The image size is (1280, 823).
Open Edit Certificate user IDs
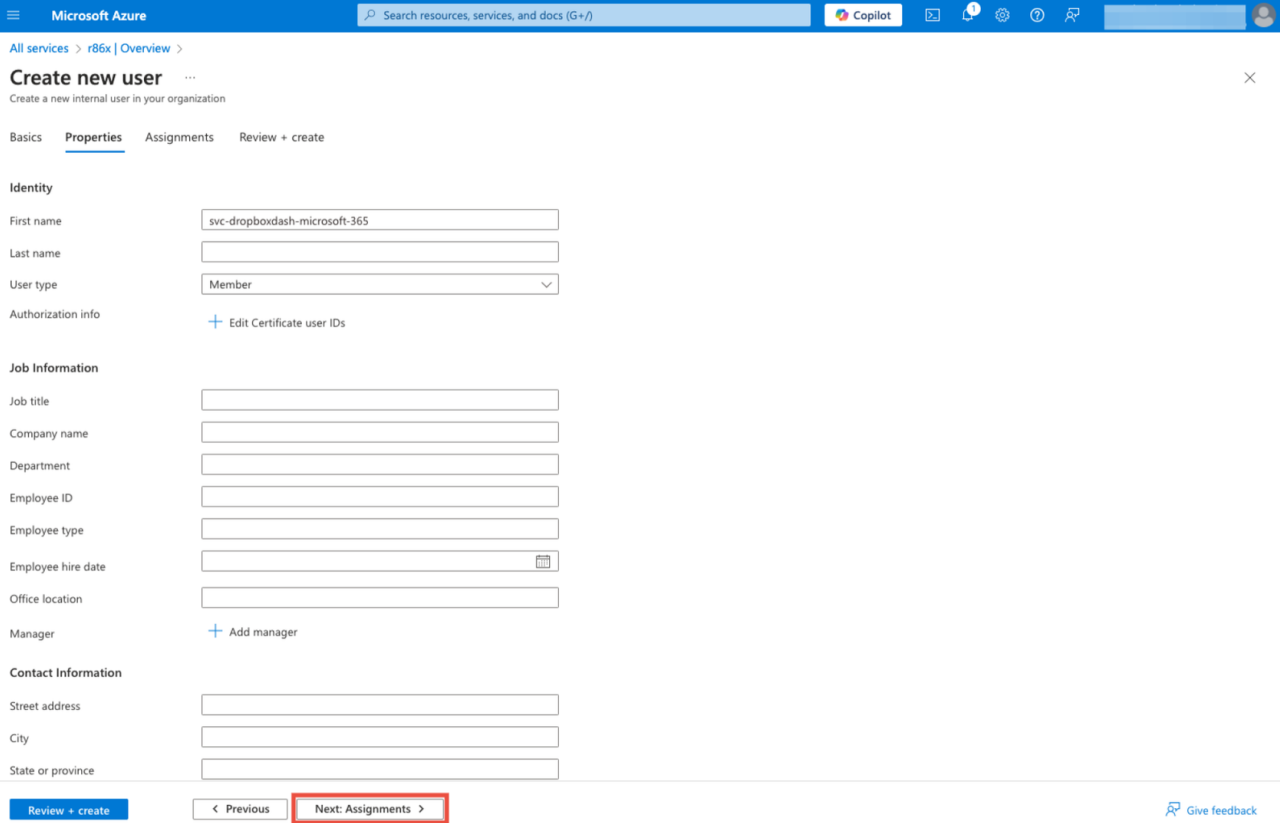click(x=285, y=322)
